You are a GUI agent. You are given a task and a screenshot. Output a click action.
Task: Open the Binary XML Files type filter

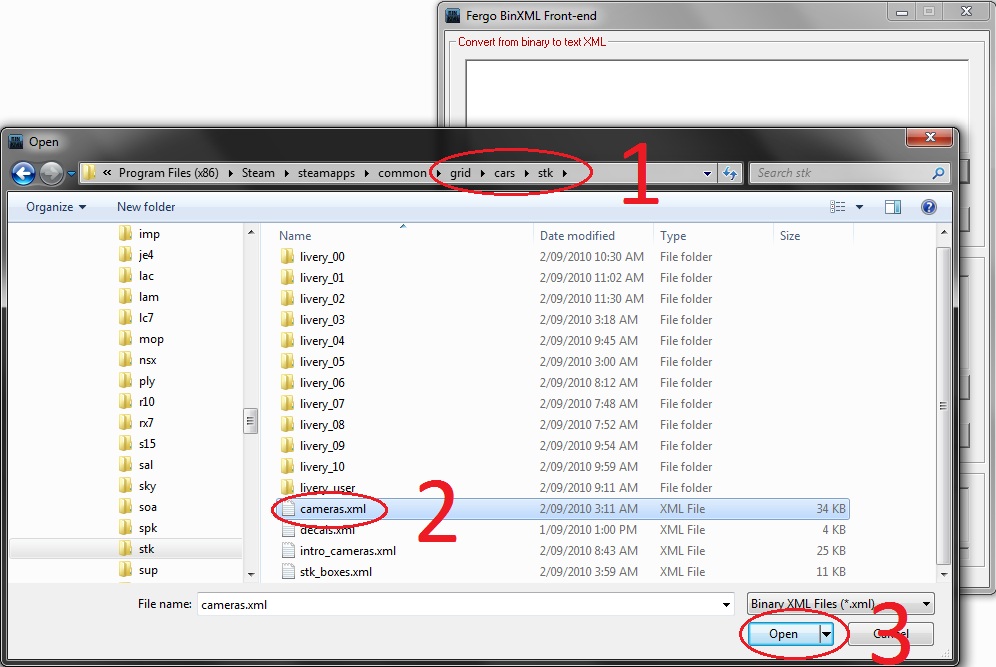click(x=841, y=604)
